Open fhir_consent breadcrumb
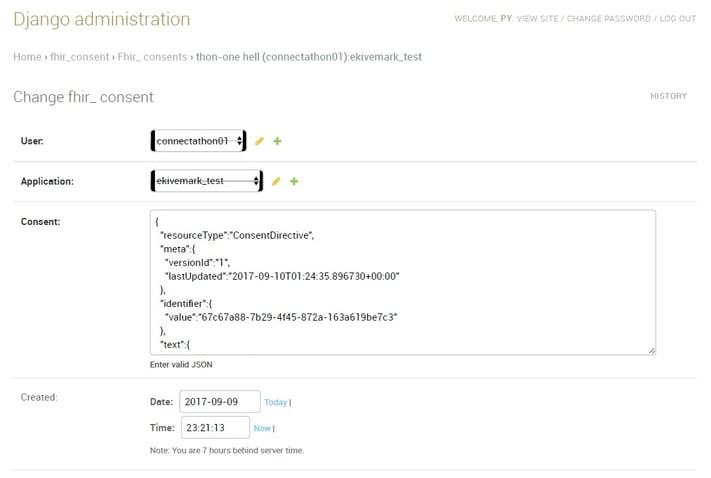 [80, 57]
